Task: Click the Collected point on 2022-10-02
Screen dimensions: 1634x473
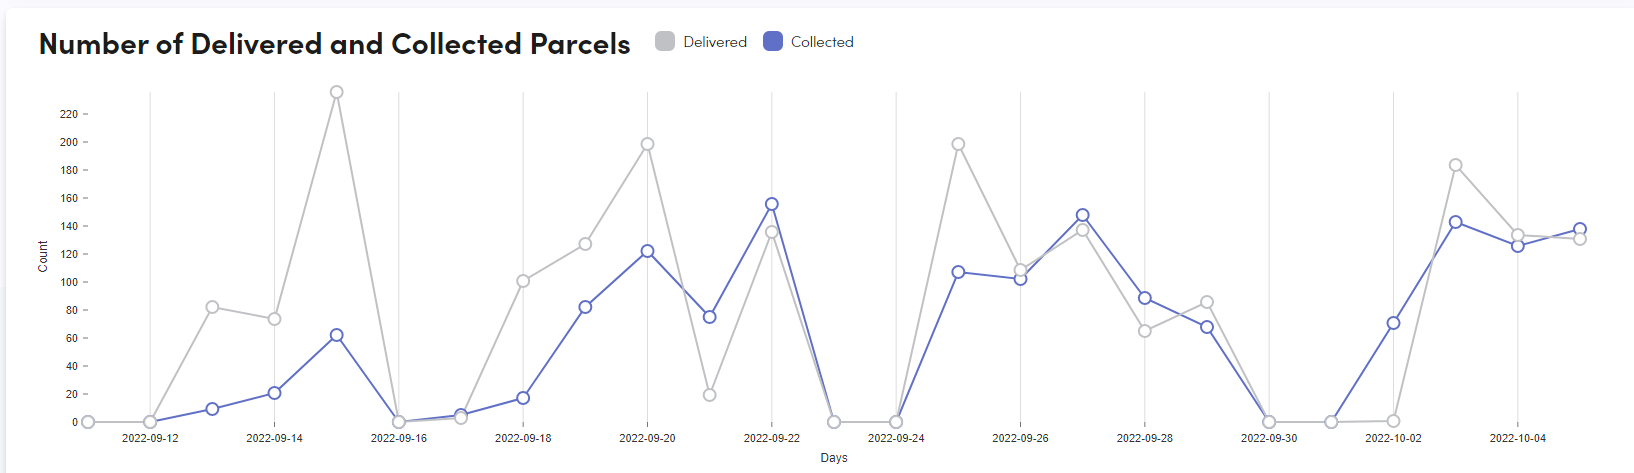Action: coord(1393,323)
